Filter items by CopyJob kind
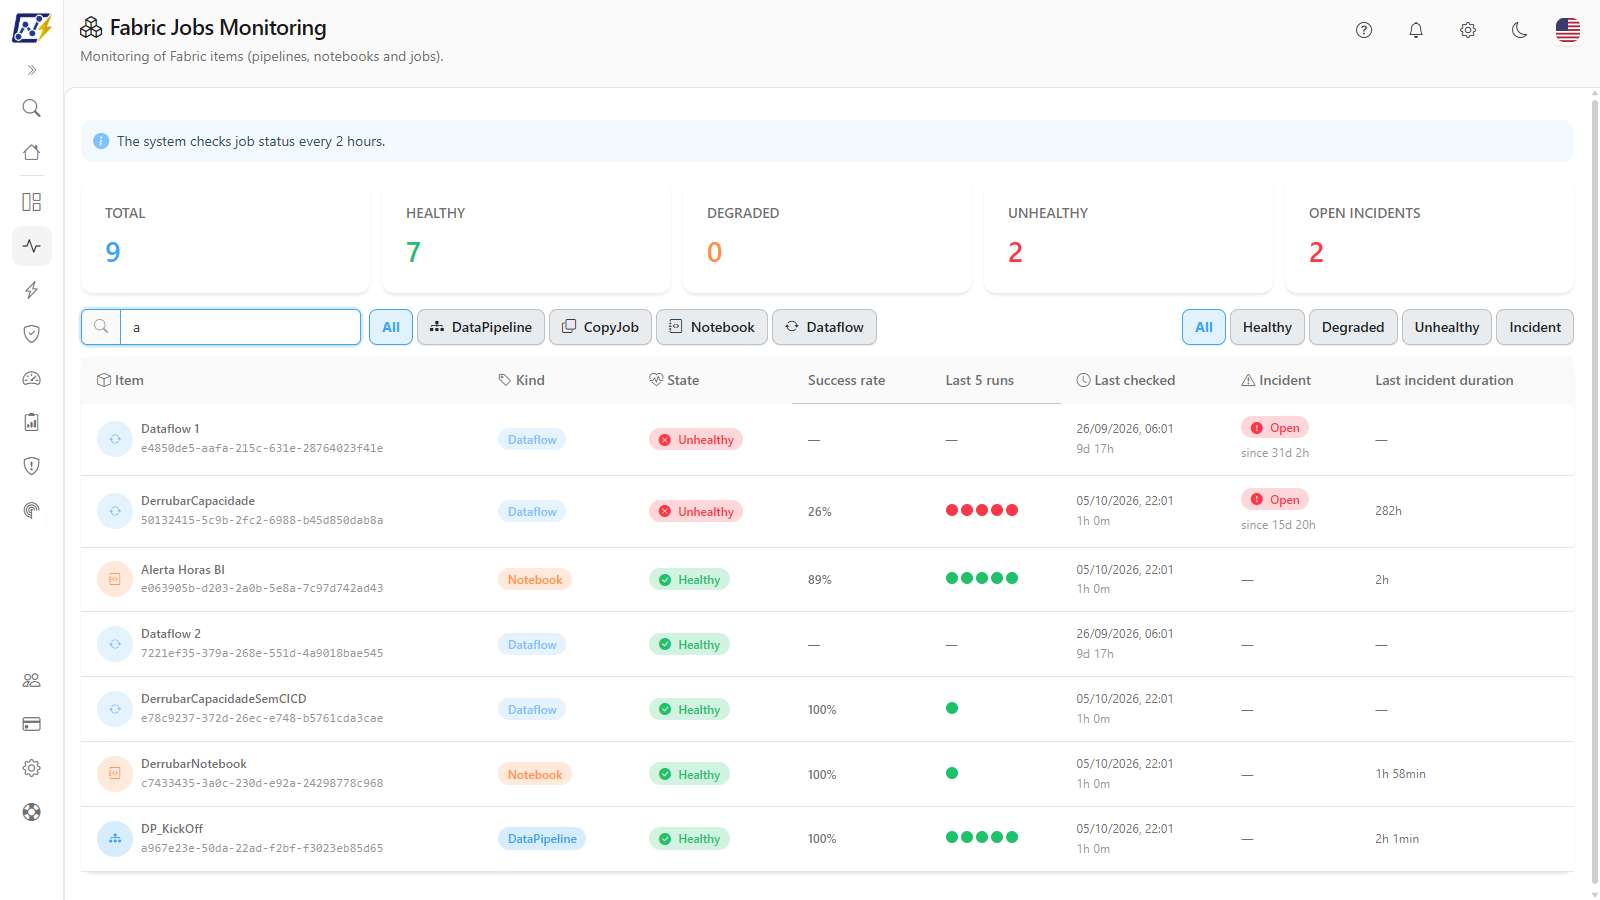The image size is (1600, 900). coord(600,327)
